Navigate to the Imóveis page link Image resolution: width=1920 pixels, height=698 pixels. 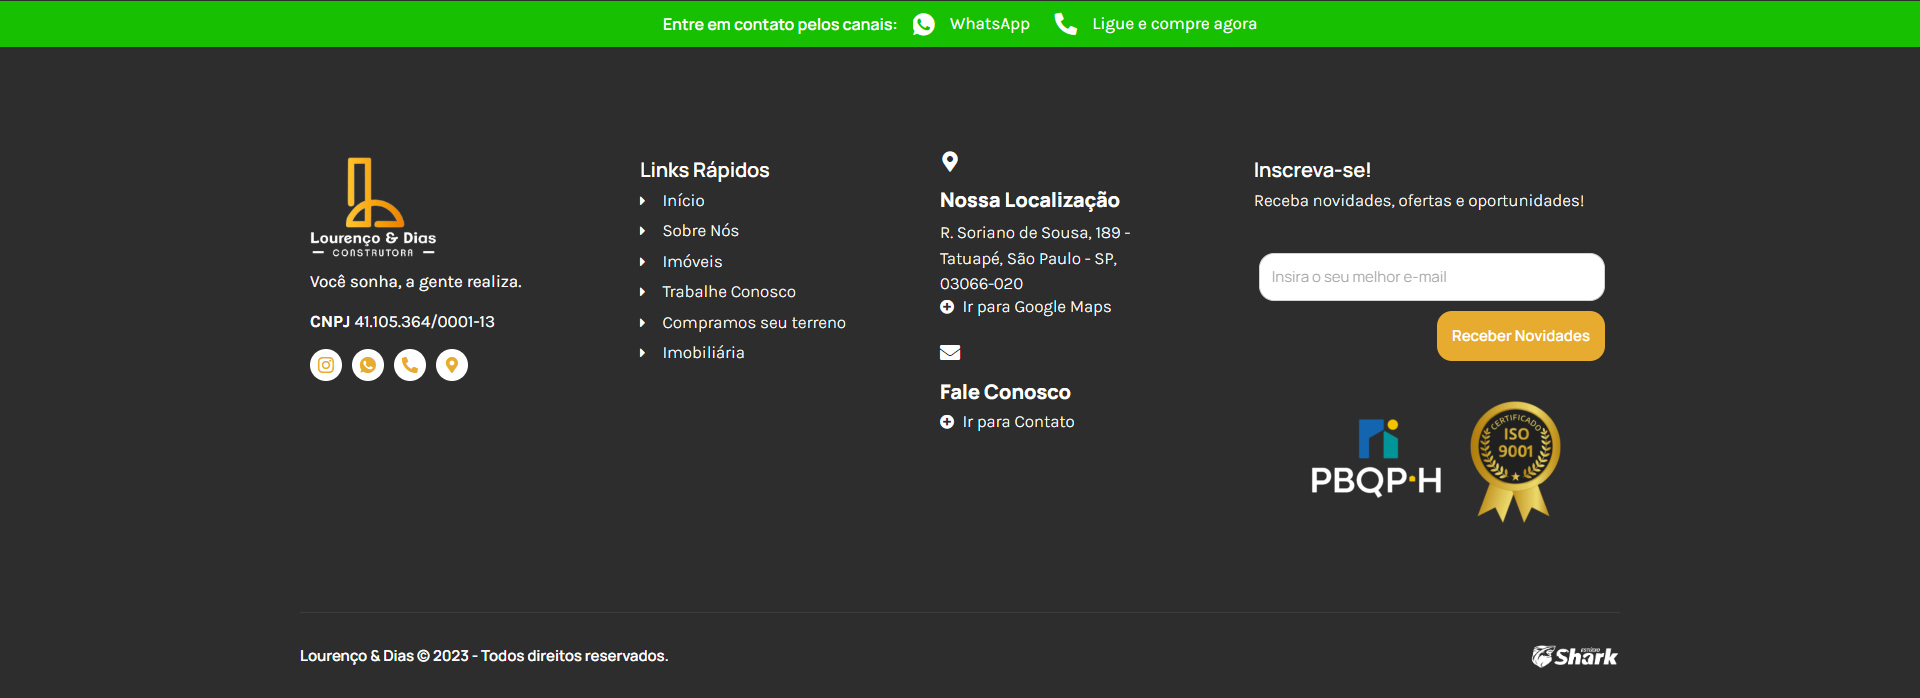point(692,262)
